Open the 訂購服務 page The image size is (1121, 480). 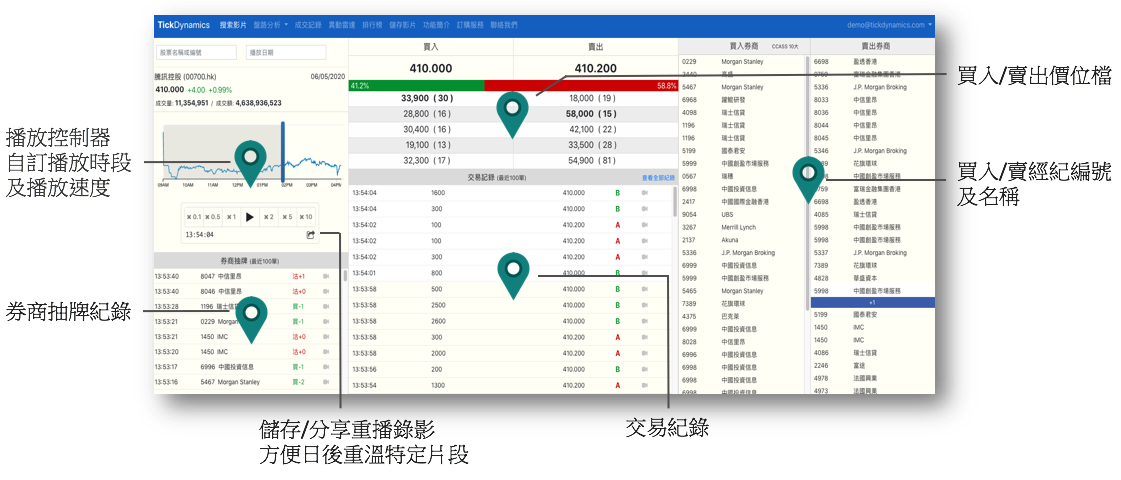coord(469,24)
